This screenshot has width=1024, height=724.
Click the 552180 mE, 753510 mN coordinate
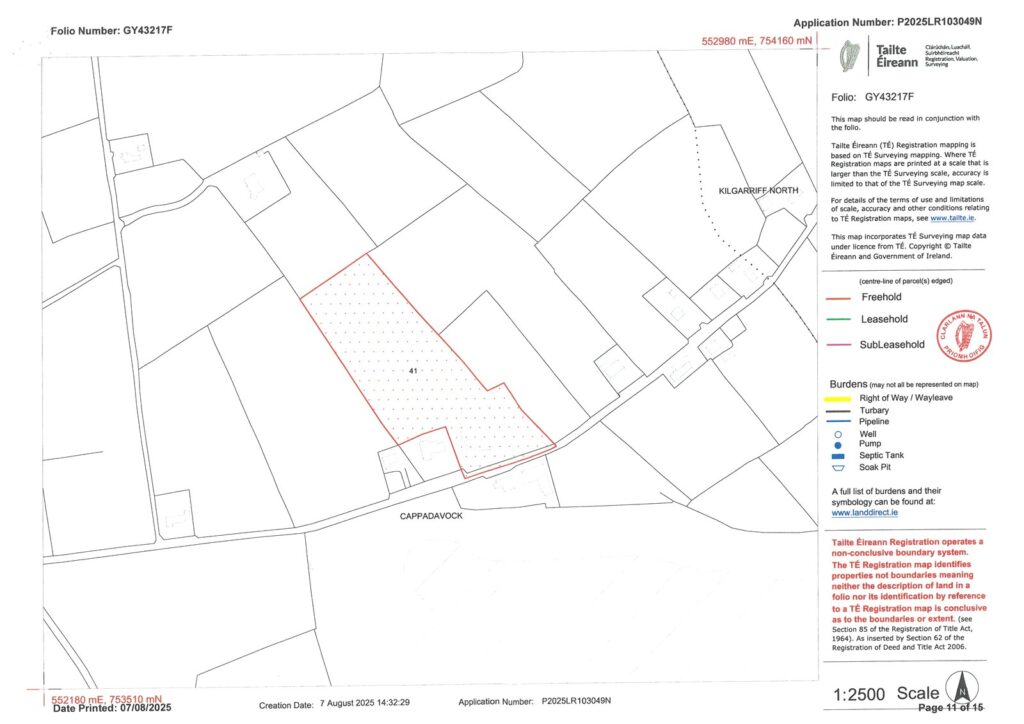pos(106,699)
